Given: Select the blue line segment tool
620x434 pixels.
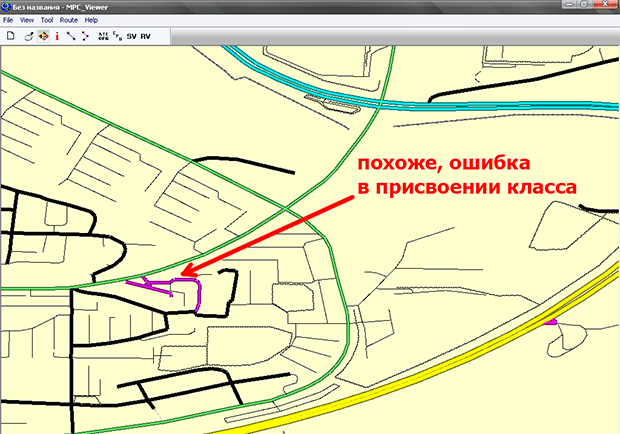Looking at the screenshot, I should click(71, 35).
